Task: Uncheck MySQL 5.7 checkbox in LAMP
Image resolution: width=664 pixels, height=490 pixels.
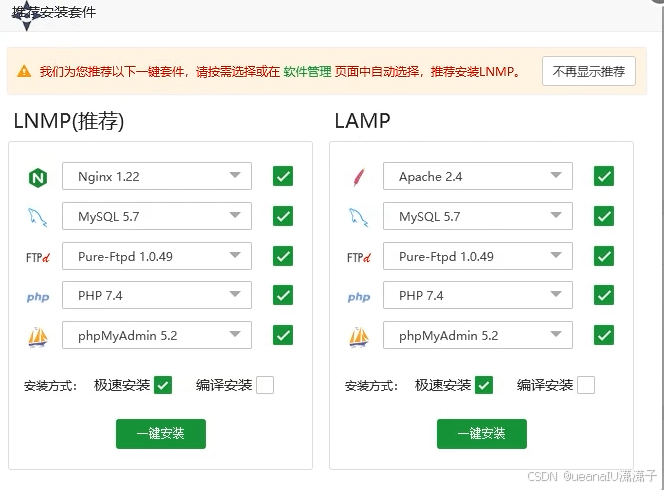Action: click(604, 216)
